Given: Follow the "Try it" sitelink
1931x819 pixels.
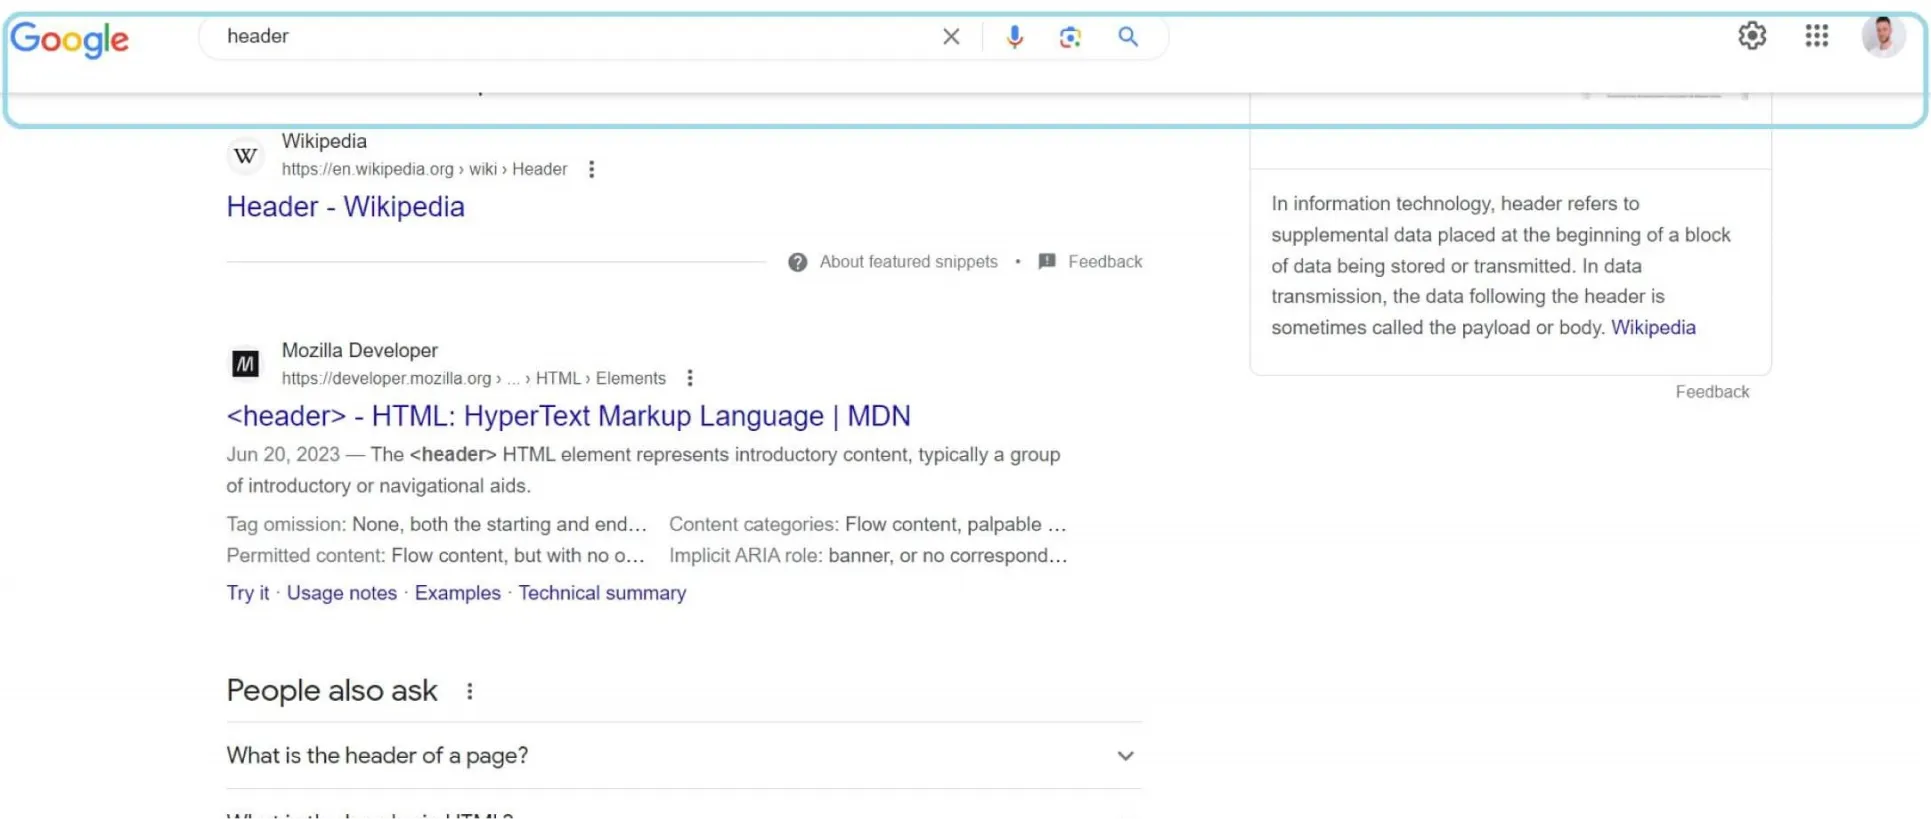Looking at the screenshot, I should (x=248, y=593).
